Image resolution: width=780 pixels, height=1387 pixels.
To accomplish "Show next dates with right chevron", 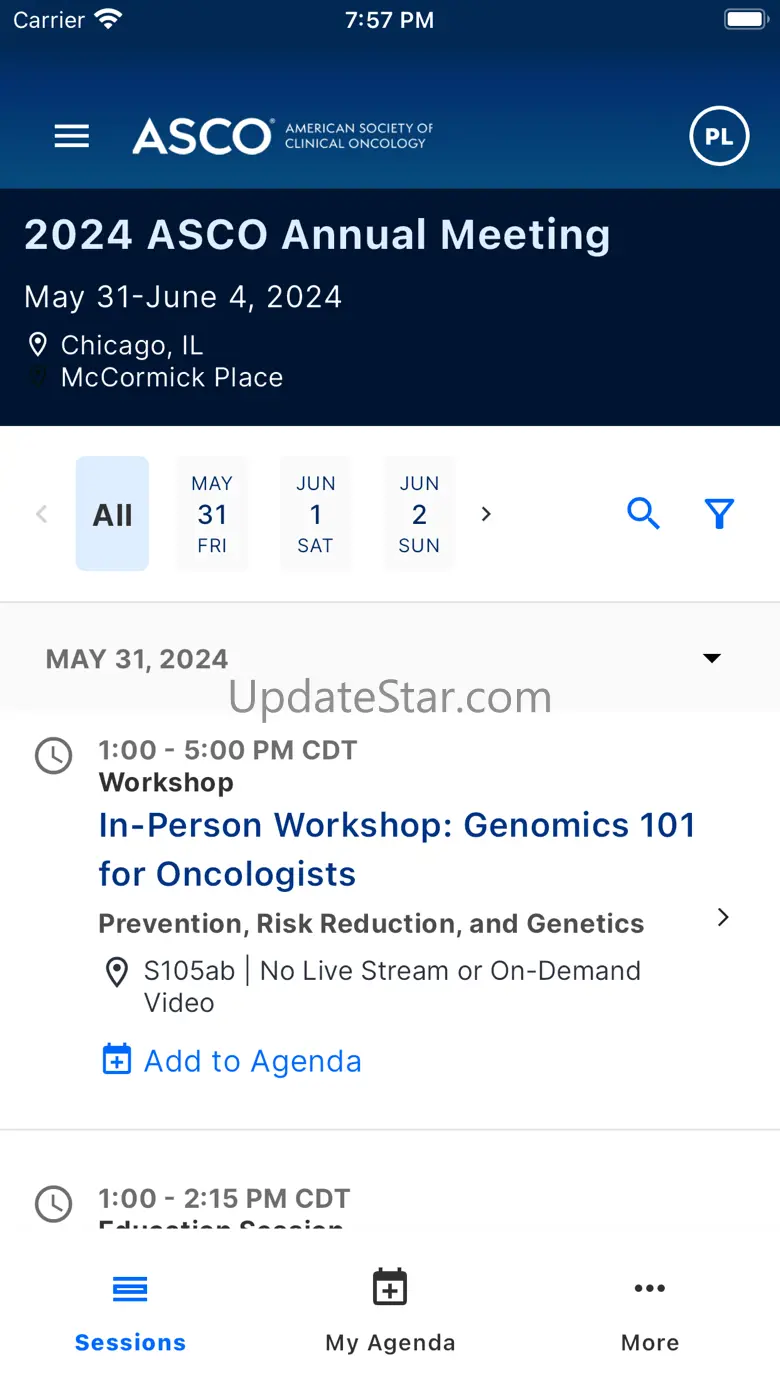I will 486,514.
